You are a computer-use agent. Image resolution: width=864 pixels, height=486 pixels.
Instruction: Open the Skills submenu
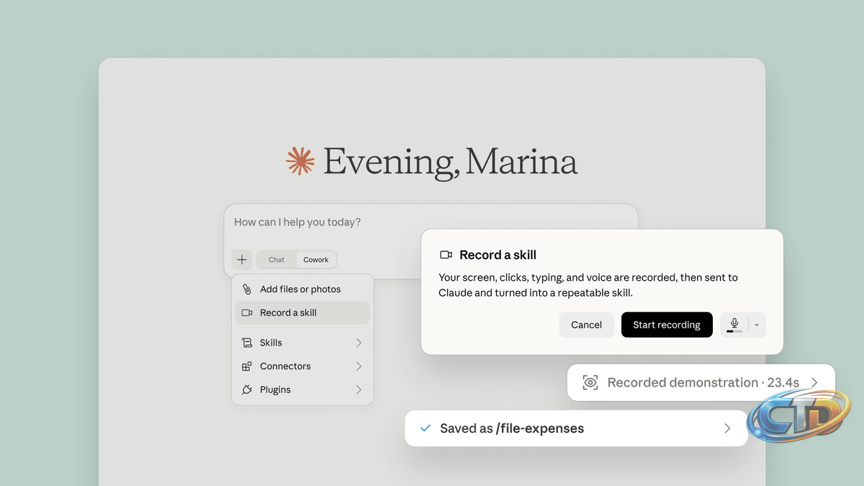click(303, 343)
